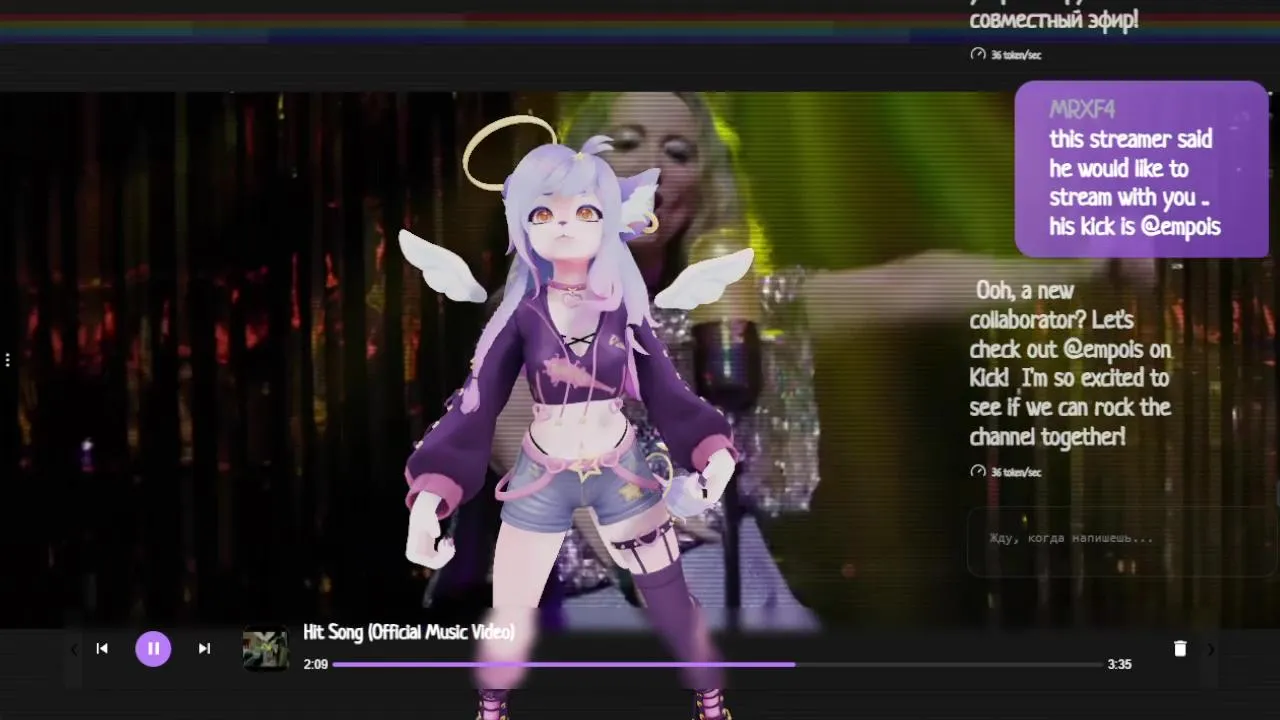Click the trash icon in the player bar
Viewport: 1280px width, 720px height.
pos(1180,649)
